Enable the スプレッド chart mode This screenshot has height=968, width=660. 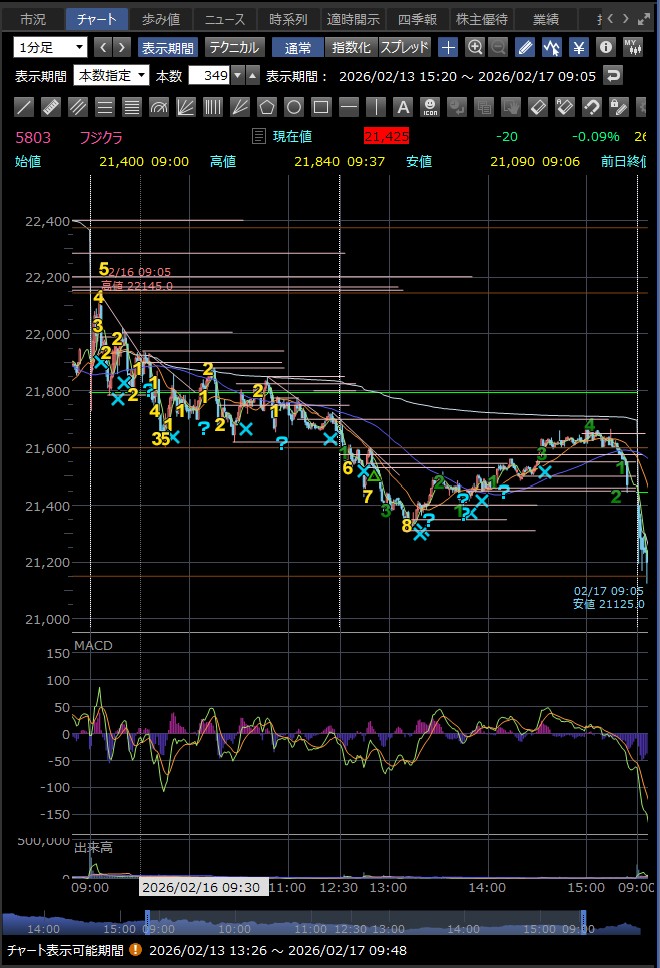point(404,47)
